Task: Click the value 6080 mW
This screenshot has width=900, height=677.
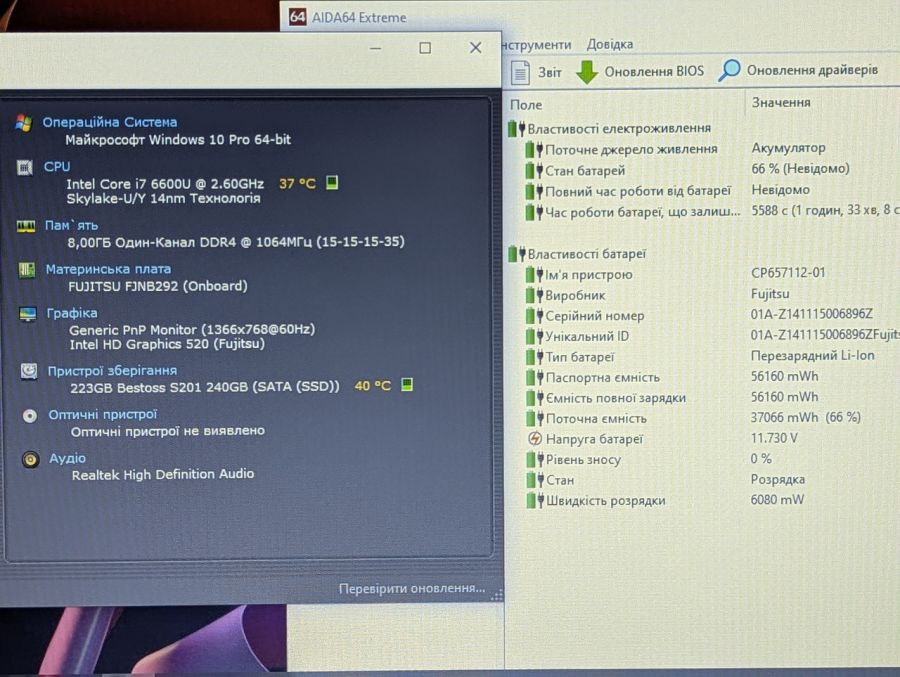Action: (x=777, y=500)
